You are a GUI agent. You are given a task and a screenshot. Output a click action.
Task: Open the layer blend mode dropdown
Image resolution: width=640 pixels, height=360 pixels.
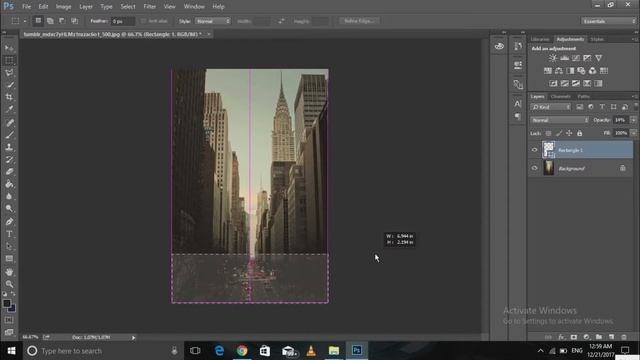(x=560, y=120)
